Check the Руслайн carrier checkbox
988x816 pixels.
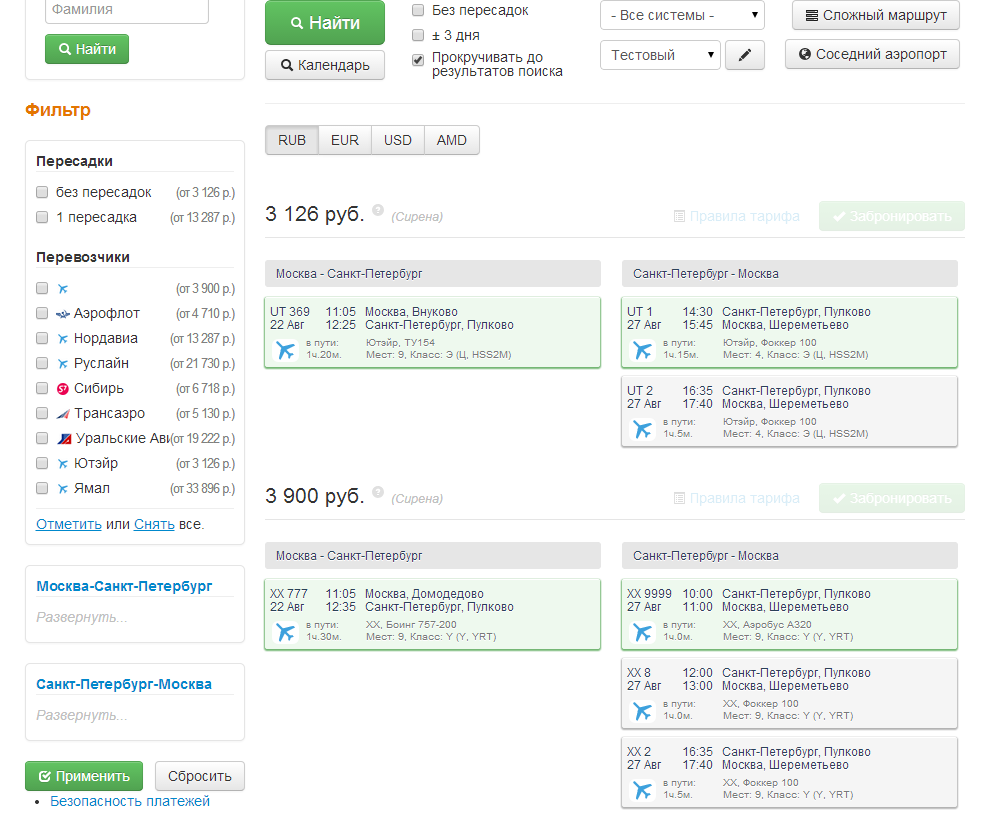pyautogui.click(x=42, y=363)
